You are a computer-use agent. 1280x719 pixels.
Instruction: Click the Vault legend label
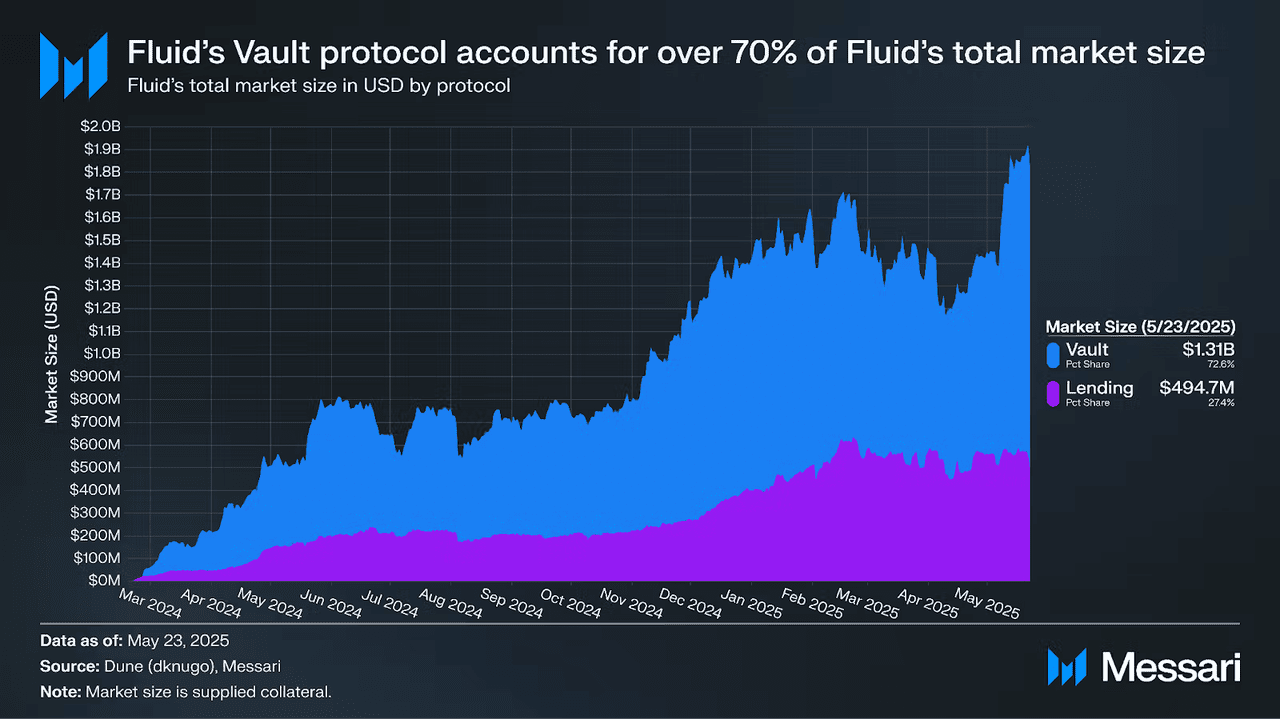click(x=1087, y=350)
